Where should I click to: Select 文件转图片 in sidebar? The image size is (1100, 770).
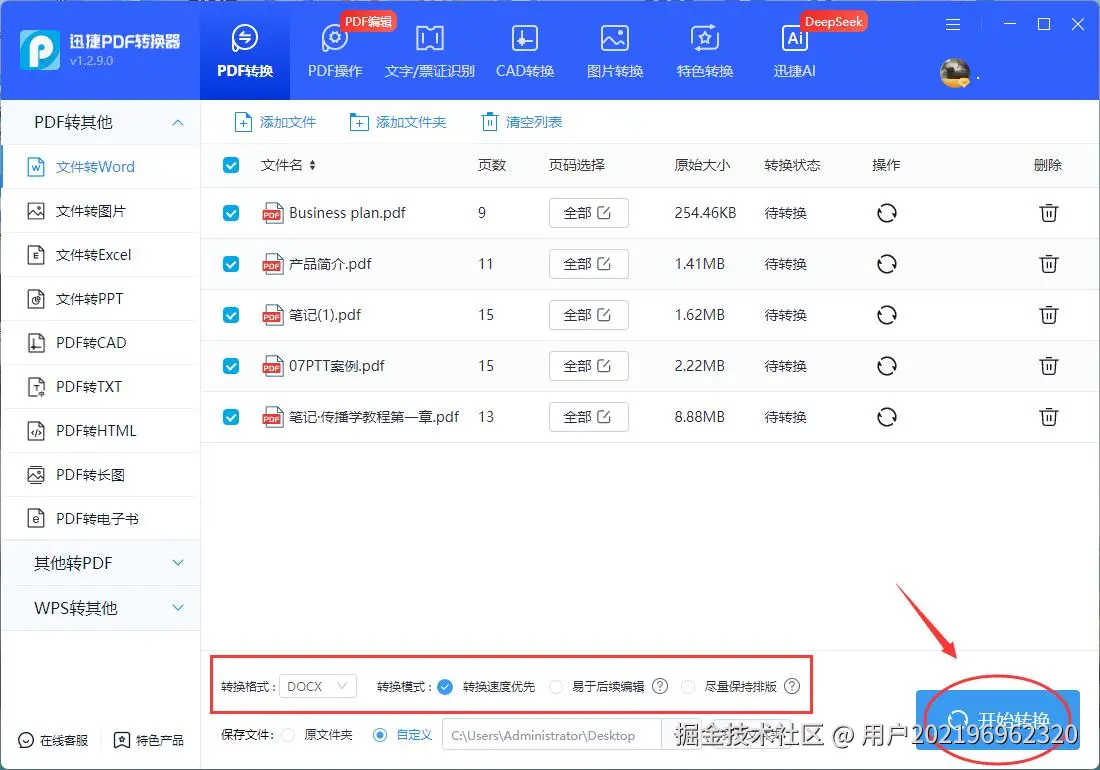[x=101, y=211]
